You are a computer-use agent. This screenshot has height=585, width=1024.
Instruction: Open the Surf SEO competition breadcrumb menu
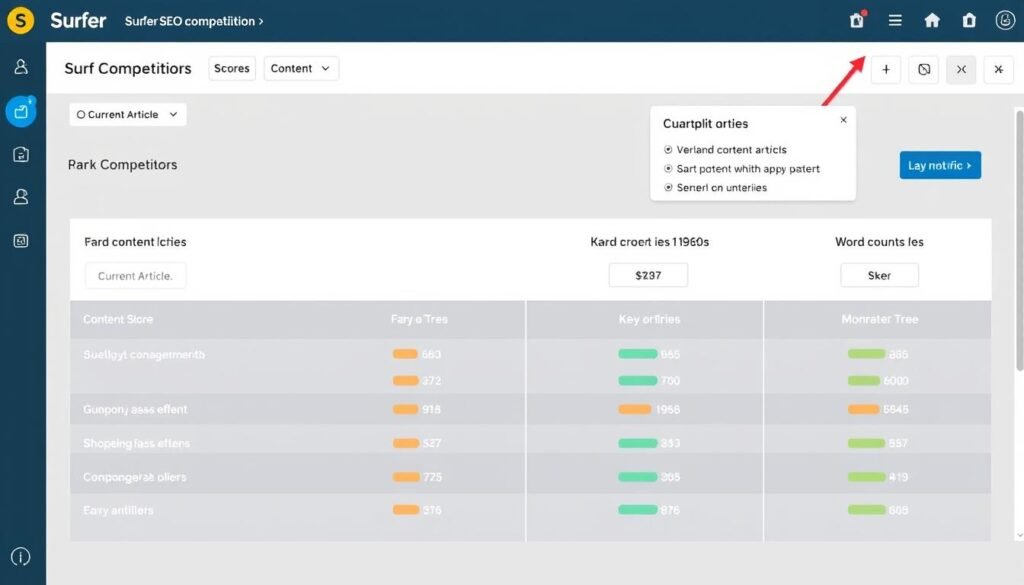194,20
